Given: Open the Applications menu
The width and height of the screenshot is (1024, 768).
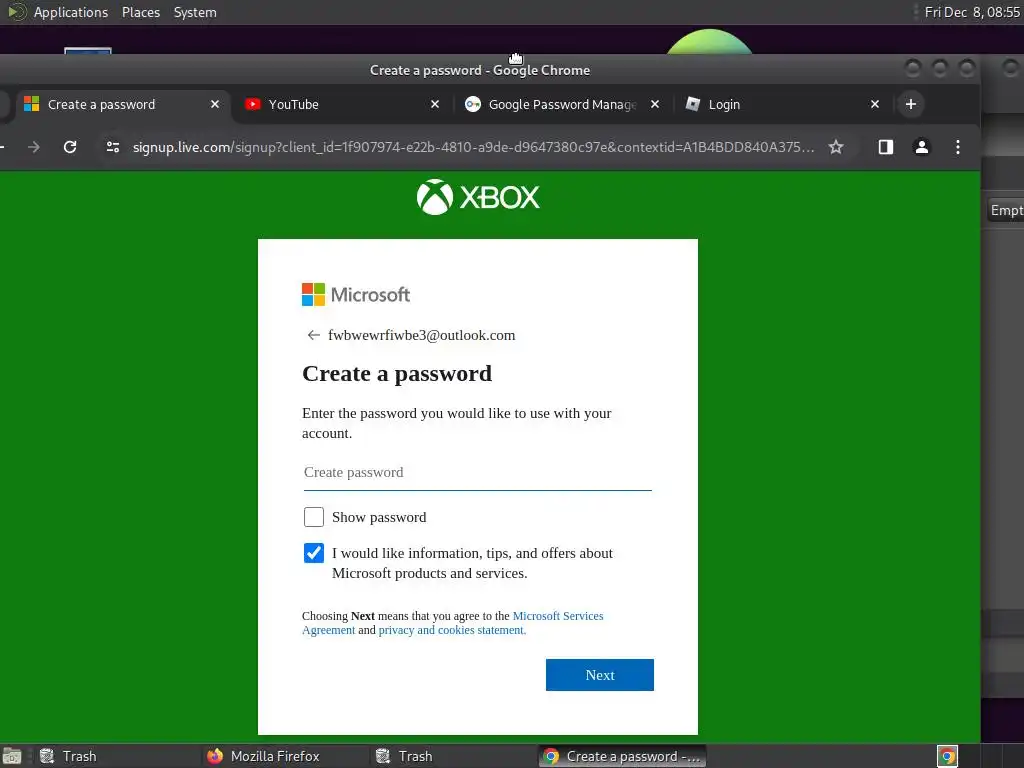Looking at the screenshot, I should [x=71, y=12].
